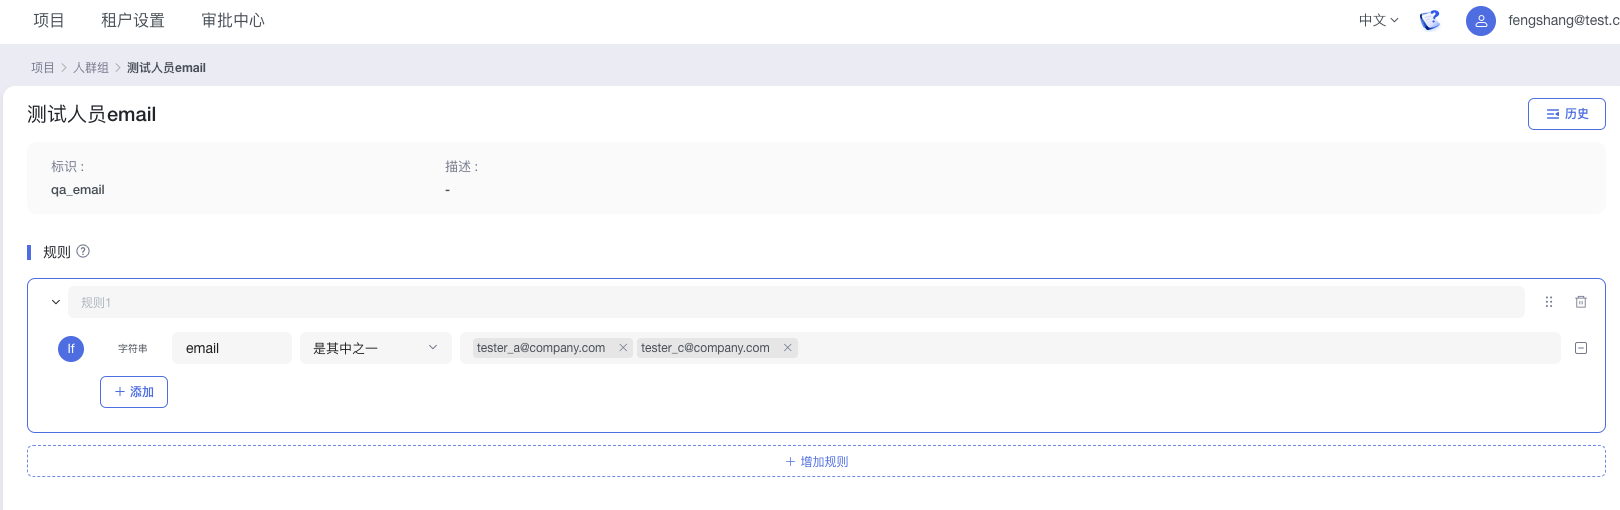Collapse rule 1 with chevron

[56, 302]
